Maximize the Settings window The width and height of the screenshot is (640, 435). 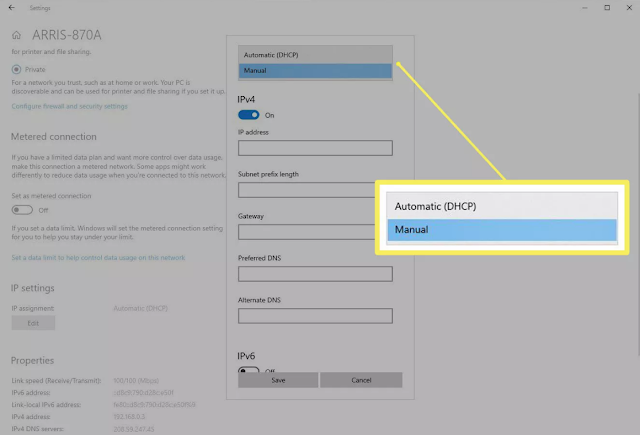[x=607, y=8]
